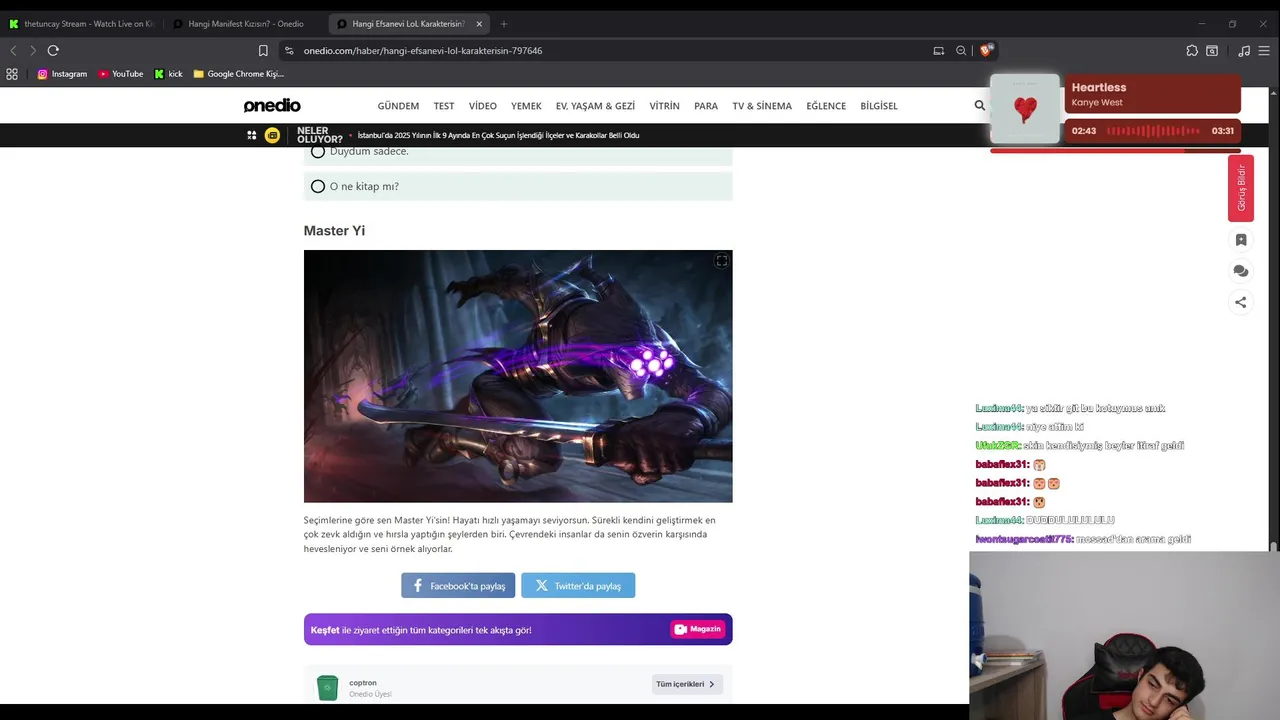
Task: Open the EV, YAŞAM & GEZİ section
Action: point(595,105)
